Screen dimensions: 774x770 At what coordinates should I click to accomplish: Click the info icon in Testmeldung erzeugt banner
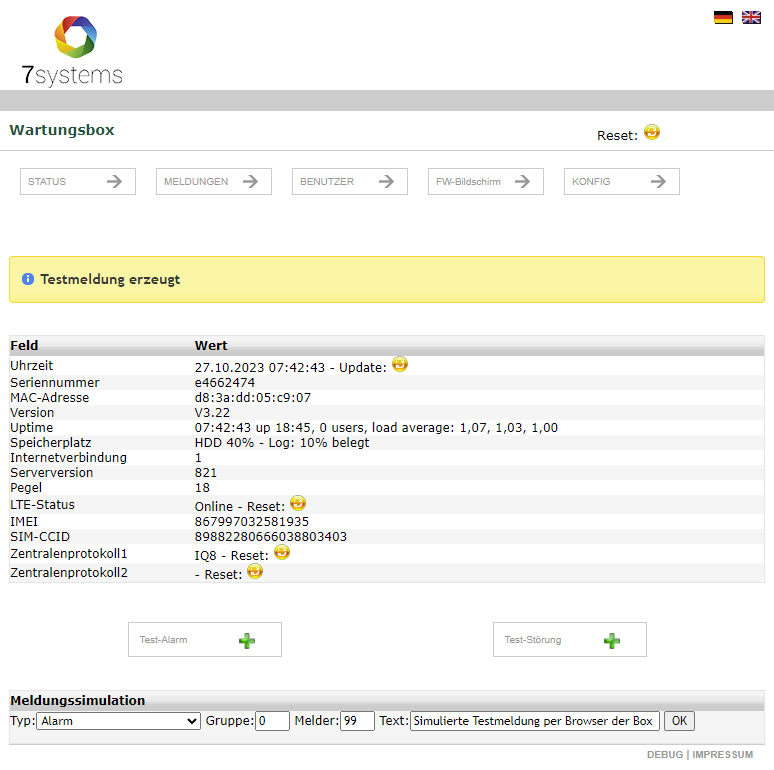click(28, 279)
